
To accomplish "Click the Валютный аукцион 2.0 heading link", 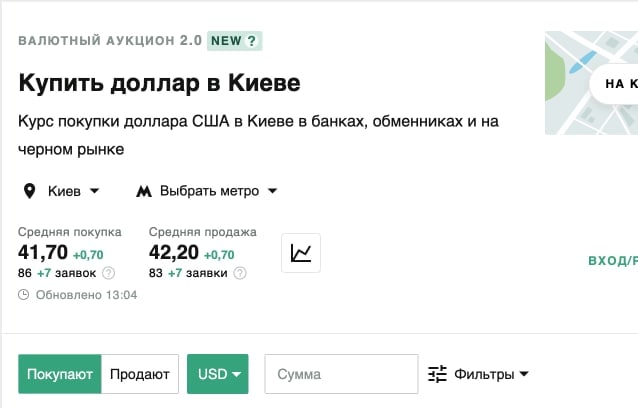I will pyautogui.click(x=109, y=41).
